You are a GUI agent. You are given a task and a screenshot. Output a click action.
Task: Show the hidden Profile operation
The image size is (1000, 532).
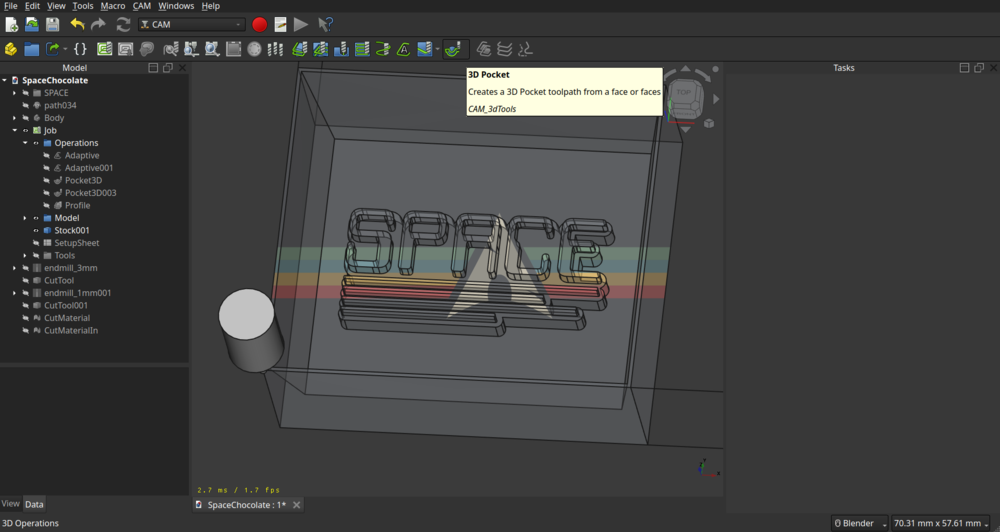click(x=47, y=205)
